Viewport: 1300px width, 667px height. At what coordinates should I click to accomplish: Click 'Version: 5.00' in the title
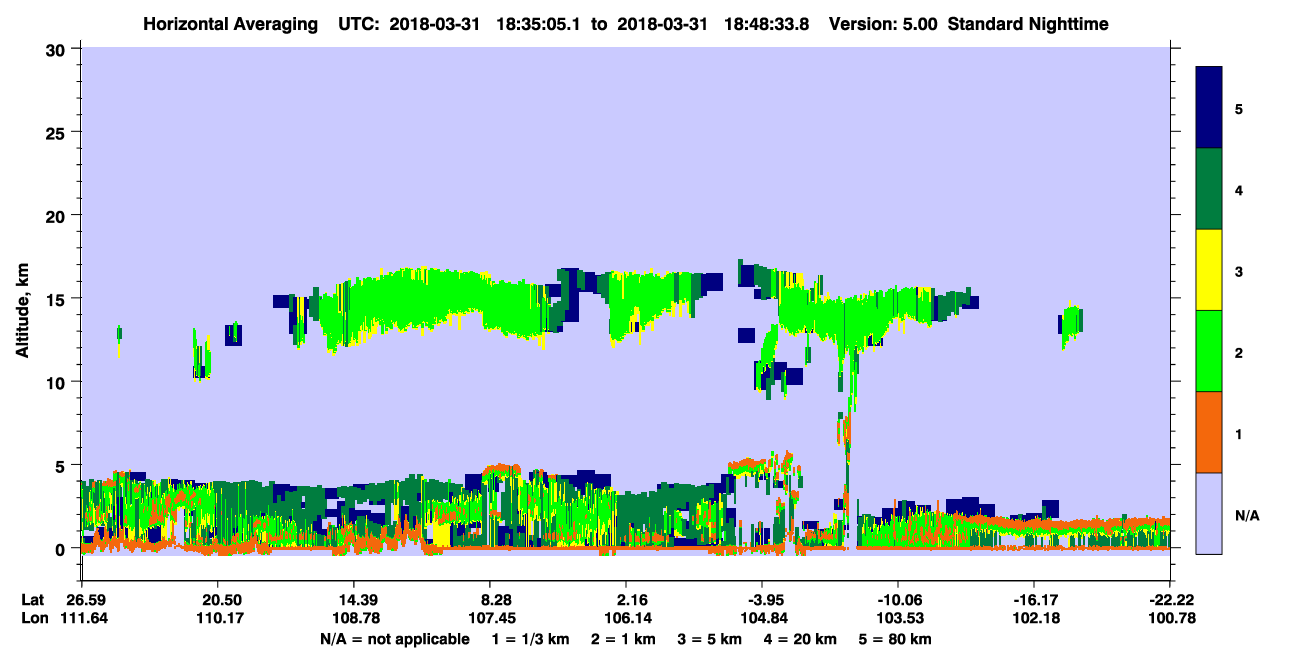pos(881,23)
